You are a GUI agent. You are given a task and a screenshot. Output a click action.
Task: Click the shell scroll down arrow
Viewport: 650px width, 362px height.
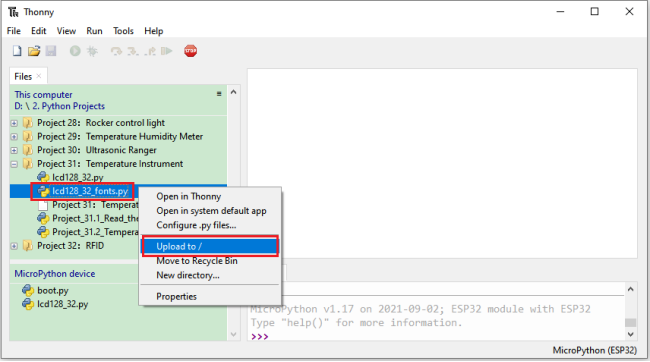(631, 334)
